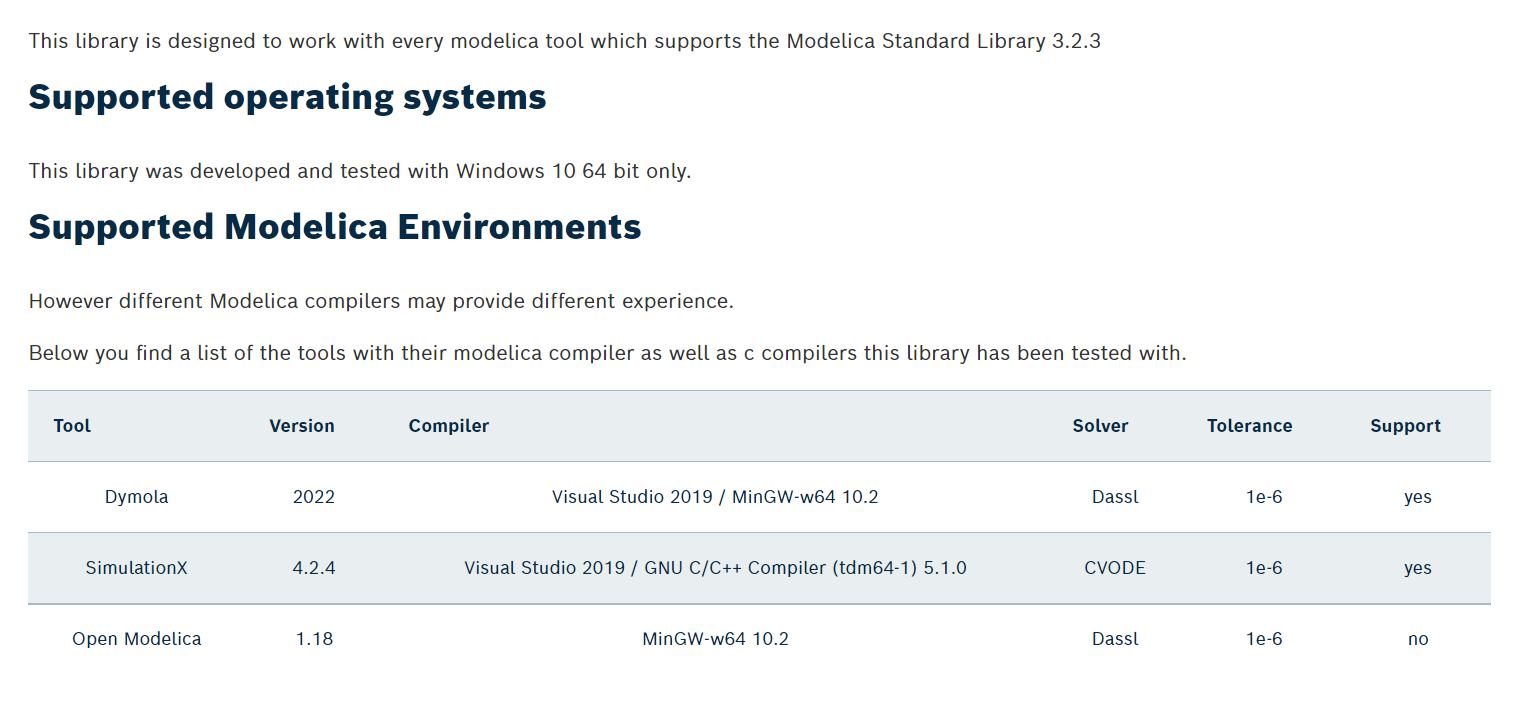Click the Compiler column header
Screen dimensions: 1529x713
pos(449,426)
